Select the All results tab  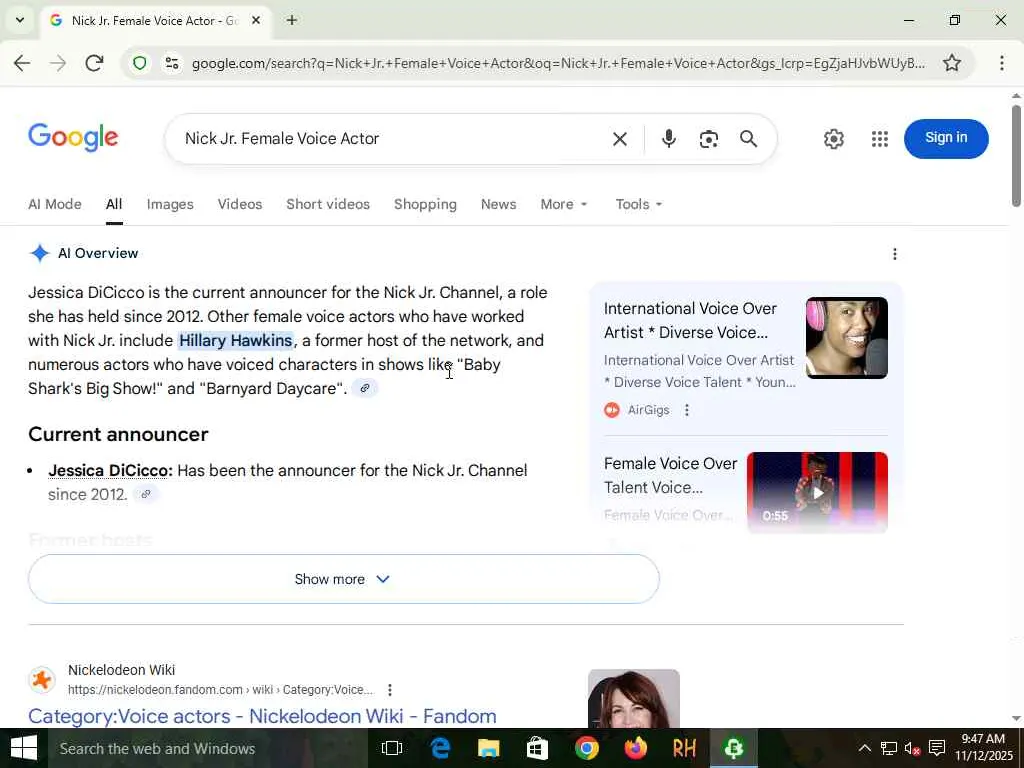click(114, 204)
